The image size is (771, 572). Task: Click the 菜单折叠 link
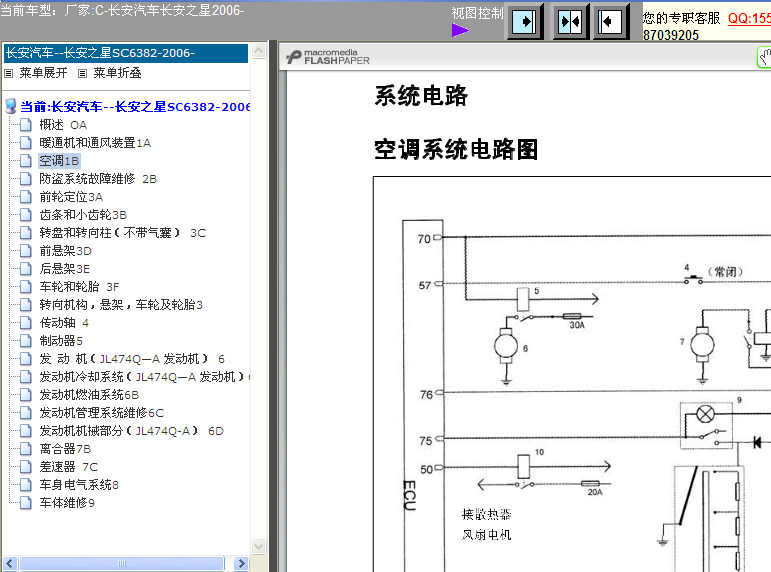click(x=118, y=73)
